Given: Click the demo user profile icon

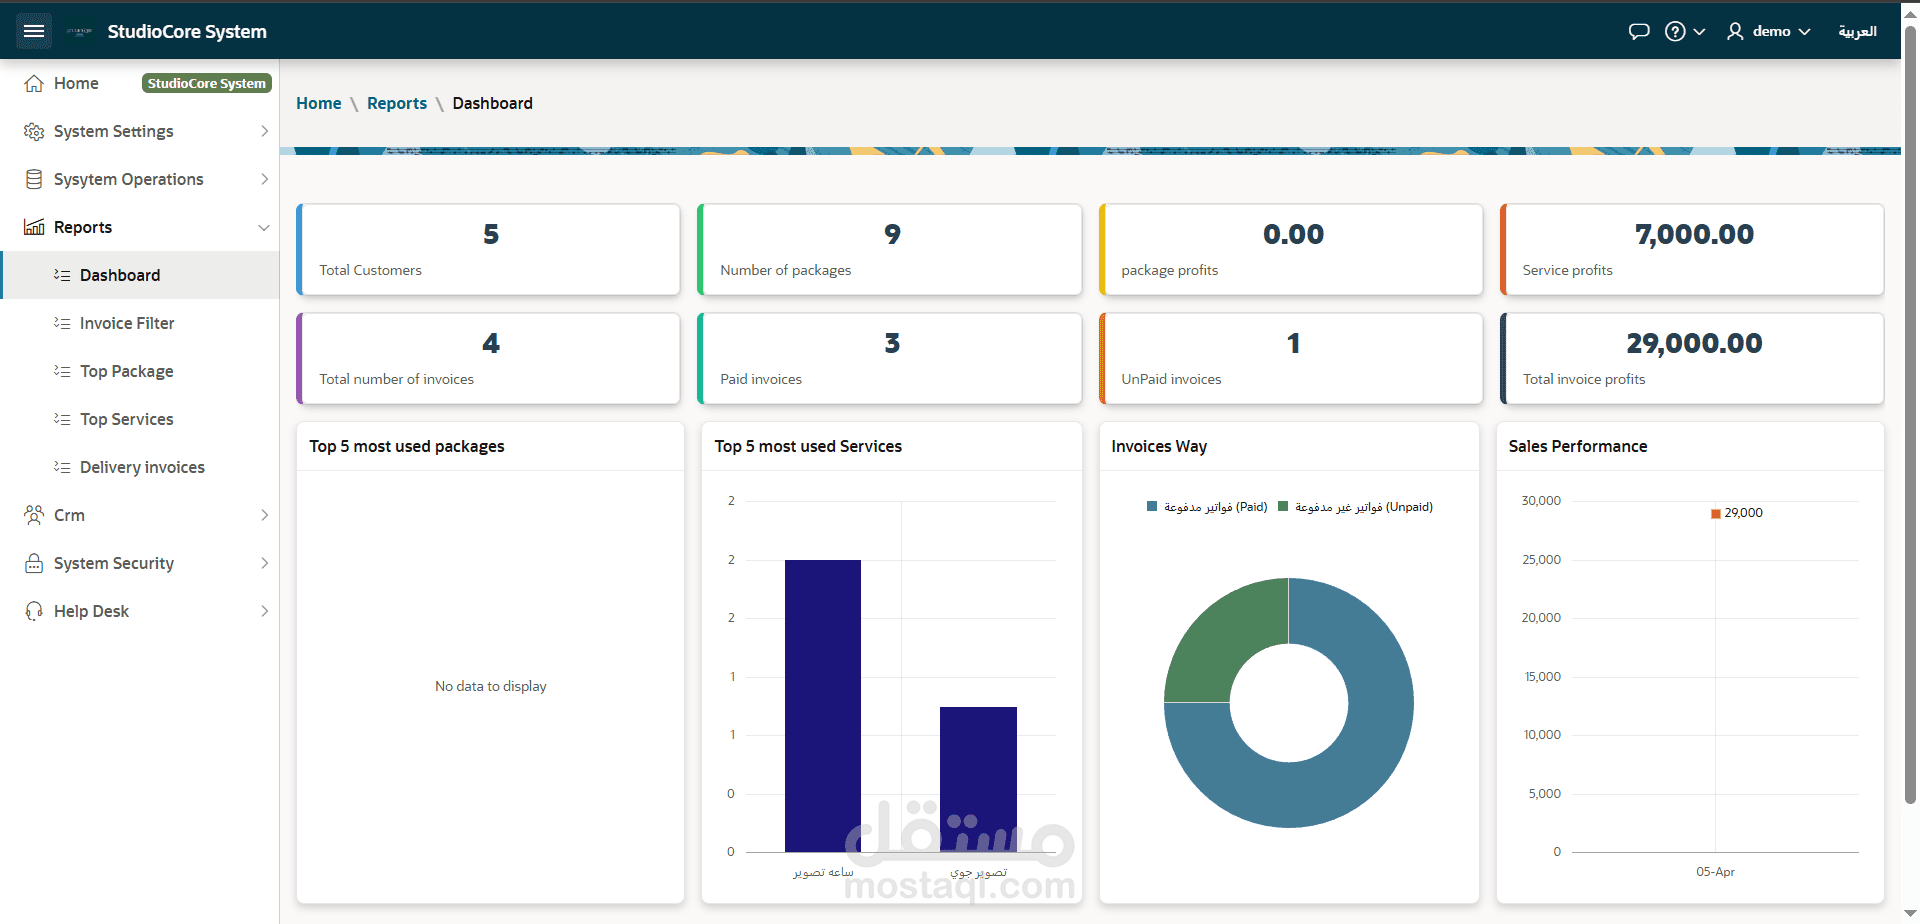Looking at the screenshot, I should click(x=1735, y=31).
